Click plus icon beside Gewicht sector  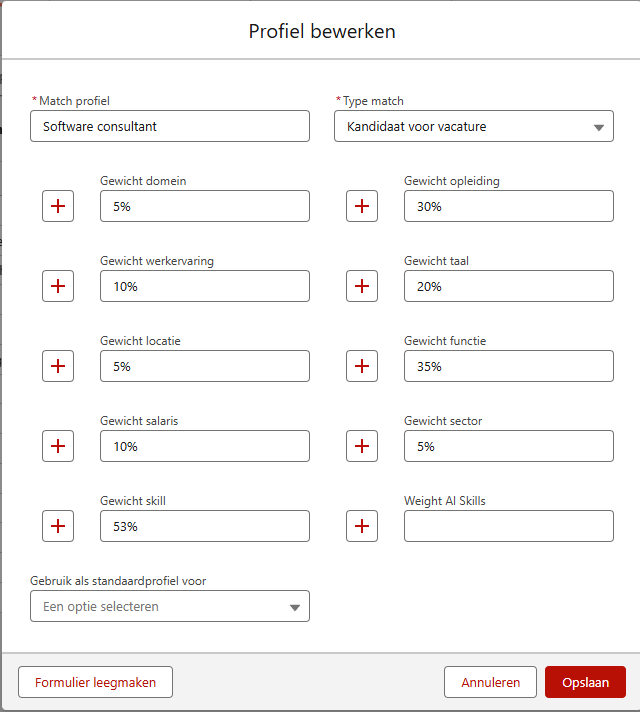pyautogui.click(x=362, y=446)
